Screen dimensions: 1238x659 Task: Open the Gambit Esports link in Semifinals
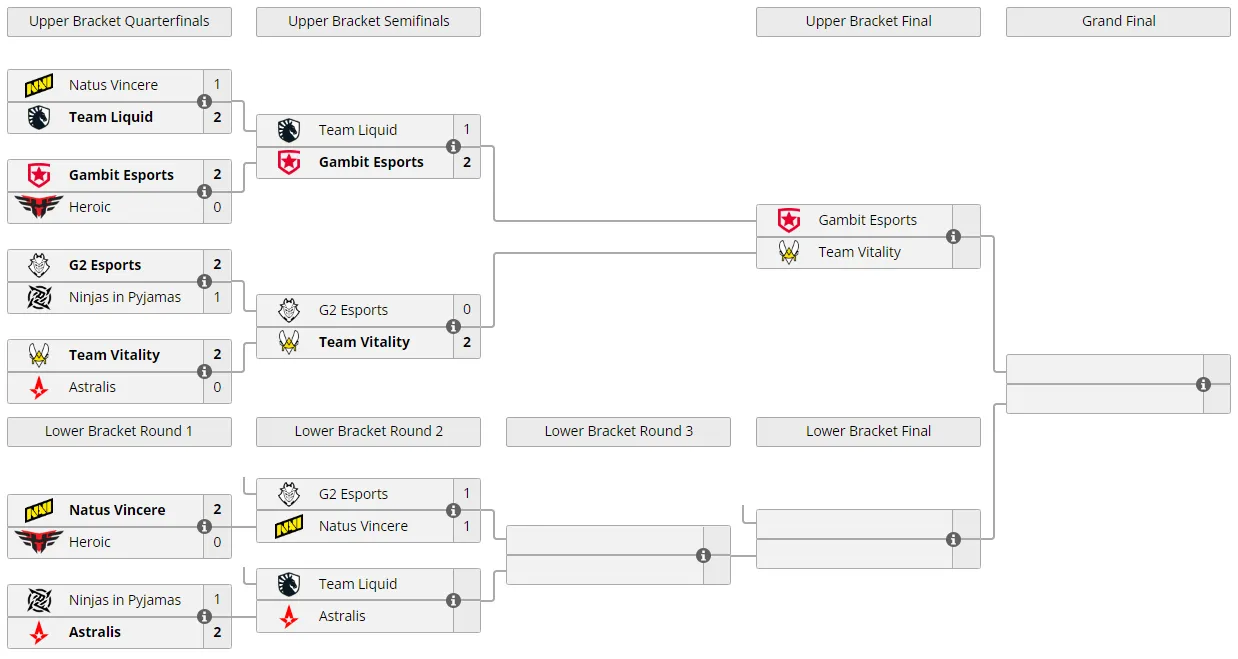[371, 162]
